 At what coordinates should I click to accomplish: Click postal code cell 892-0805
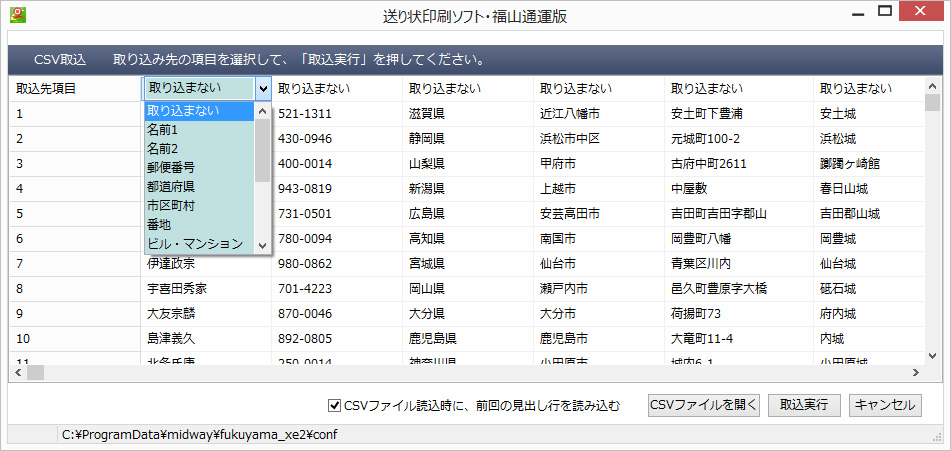tap(337, 338)
